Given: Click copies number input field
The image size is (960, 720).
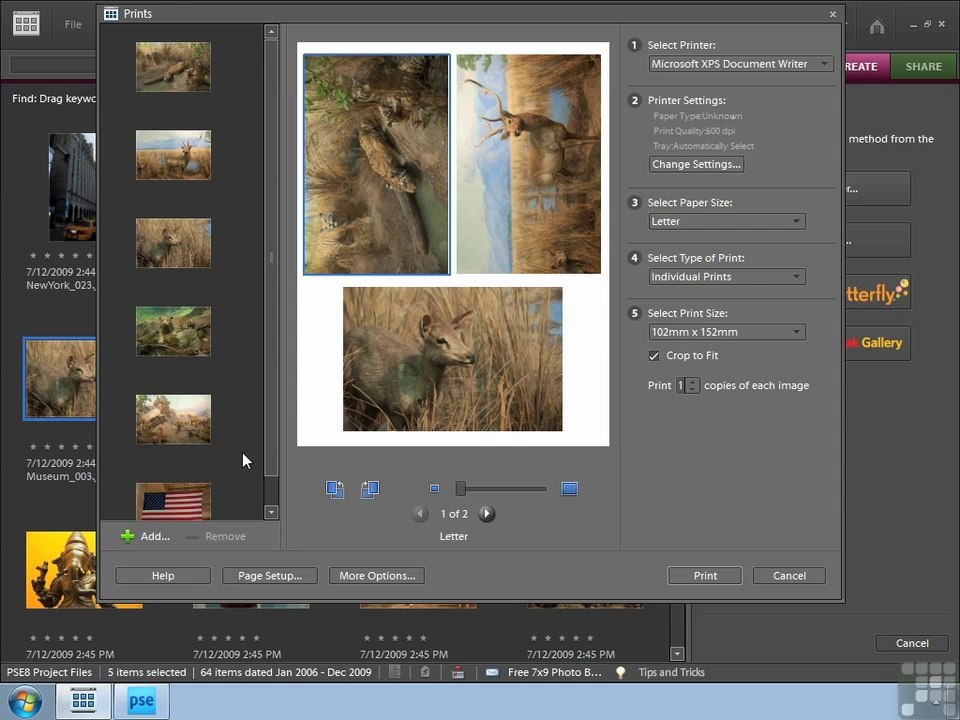Looking at the screenshot, I should tap(680, 386).
